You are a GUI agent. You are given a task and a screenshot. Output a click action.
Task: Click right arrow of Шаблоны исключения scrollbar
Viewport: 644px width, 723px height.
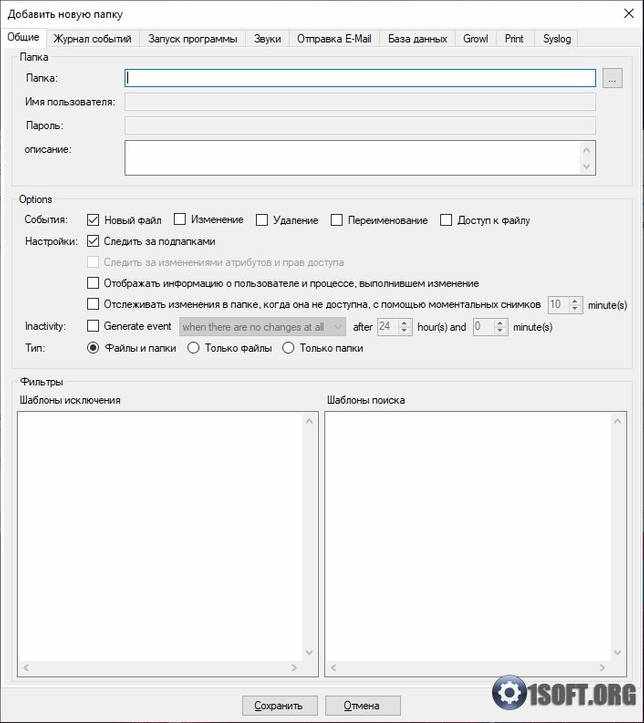point(294,668)
